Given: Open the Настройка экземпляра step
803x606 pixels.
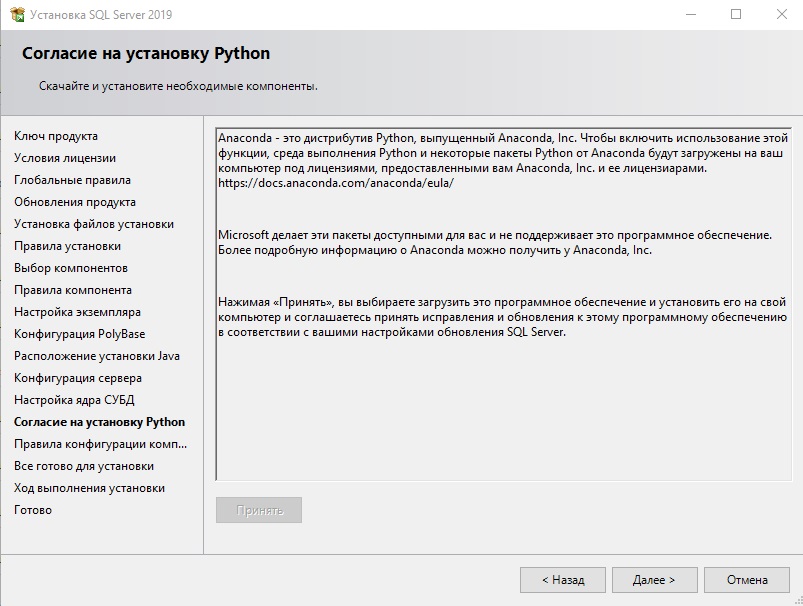Looking at the screenshot, I should 77,312.
